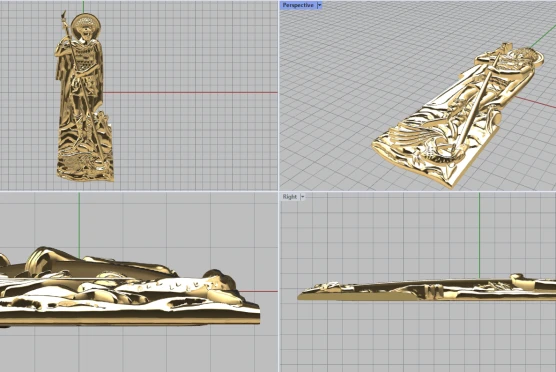Click the halo around the figure's head
The height and width of the screenshot is (372, 556).
coord(86,25)
